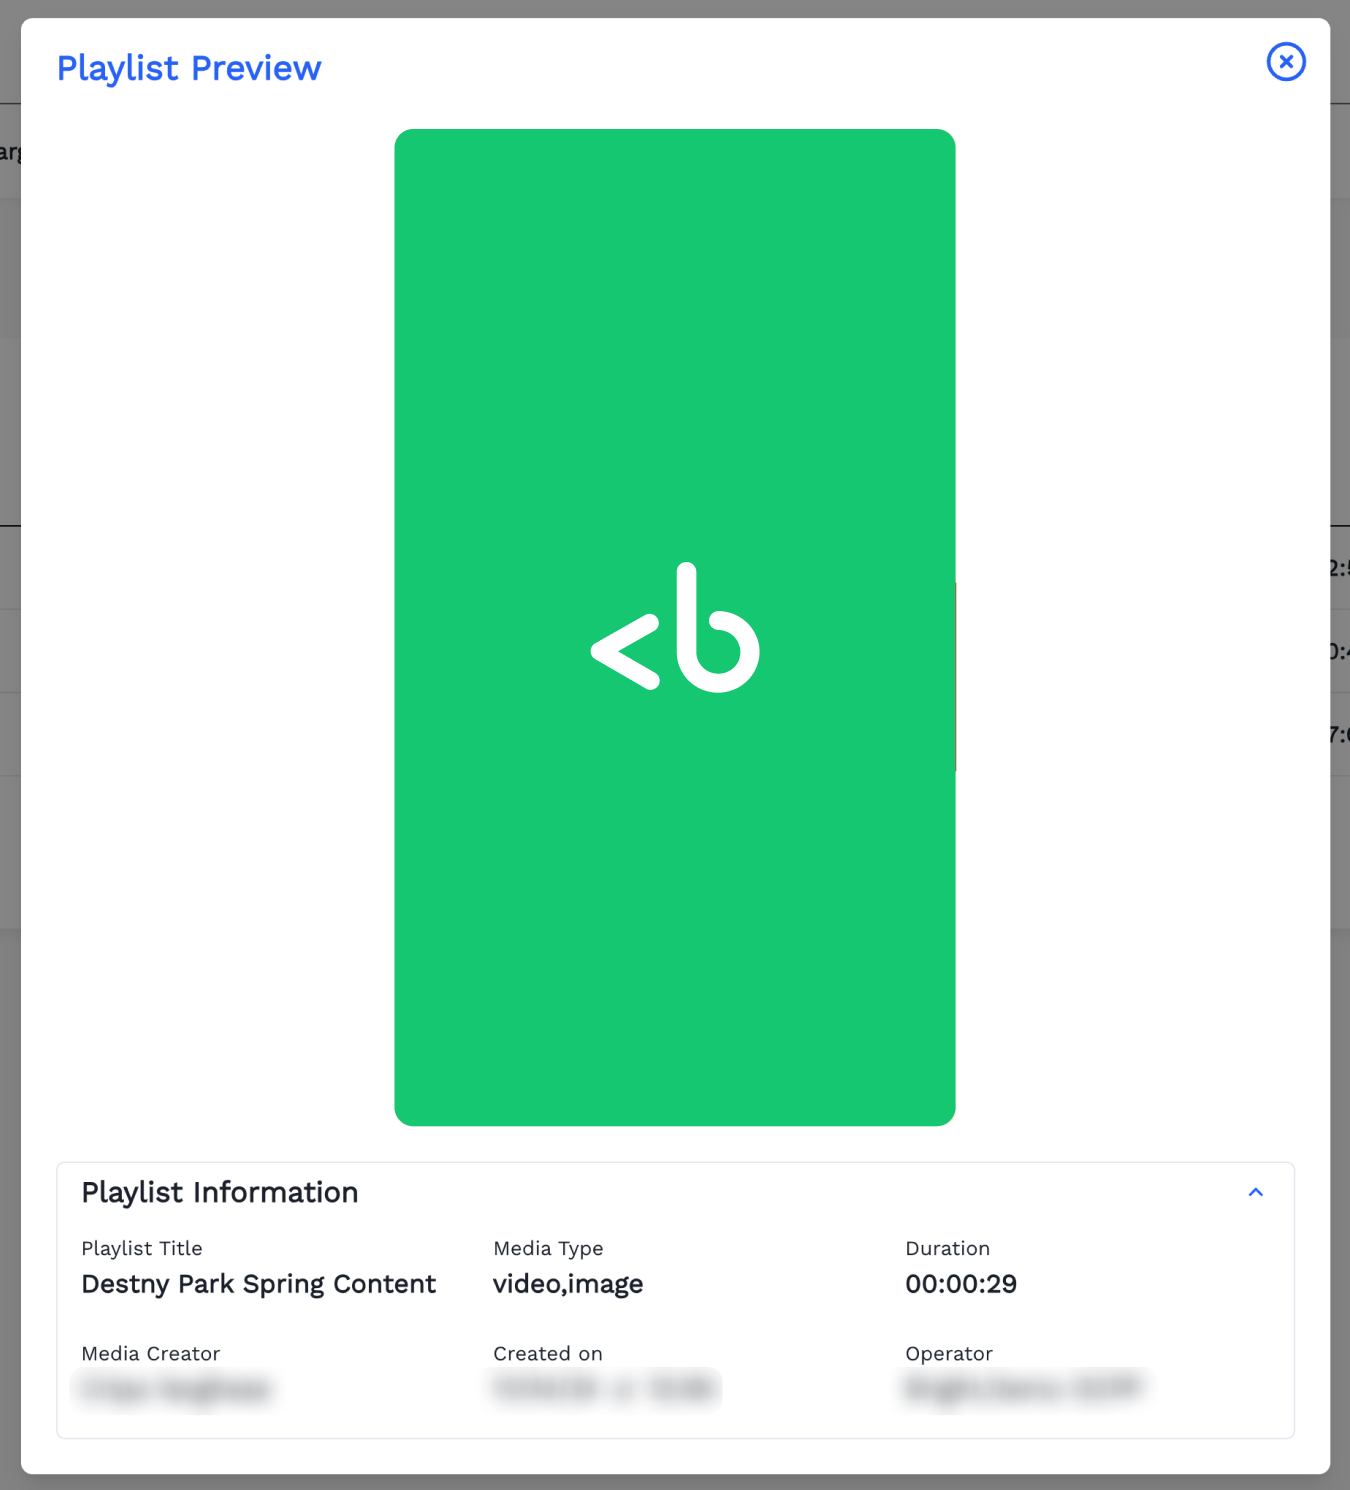Close the Playlist Preview dialog
This screenshot has height=1490, width=1350.
point(1286,62)
